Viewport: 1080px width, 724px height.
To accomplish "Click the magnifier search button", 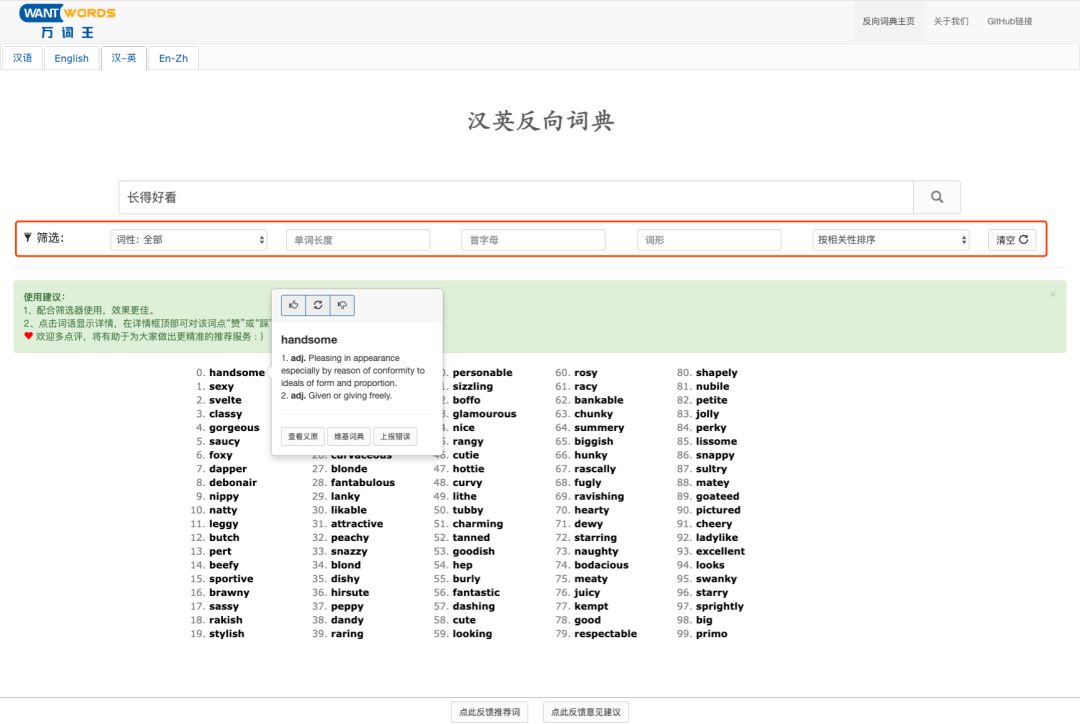I will click(x=937, y=197).
